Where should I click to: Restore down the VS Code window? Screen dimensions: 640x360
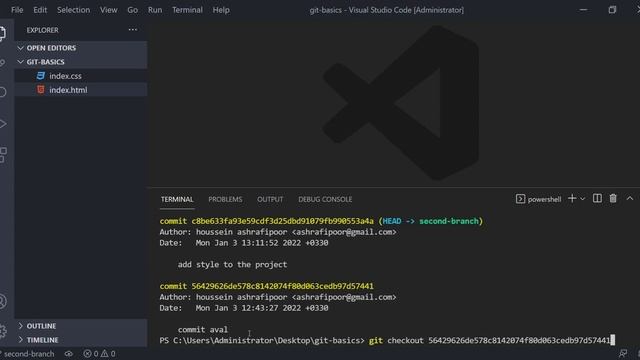click(612, 10)
